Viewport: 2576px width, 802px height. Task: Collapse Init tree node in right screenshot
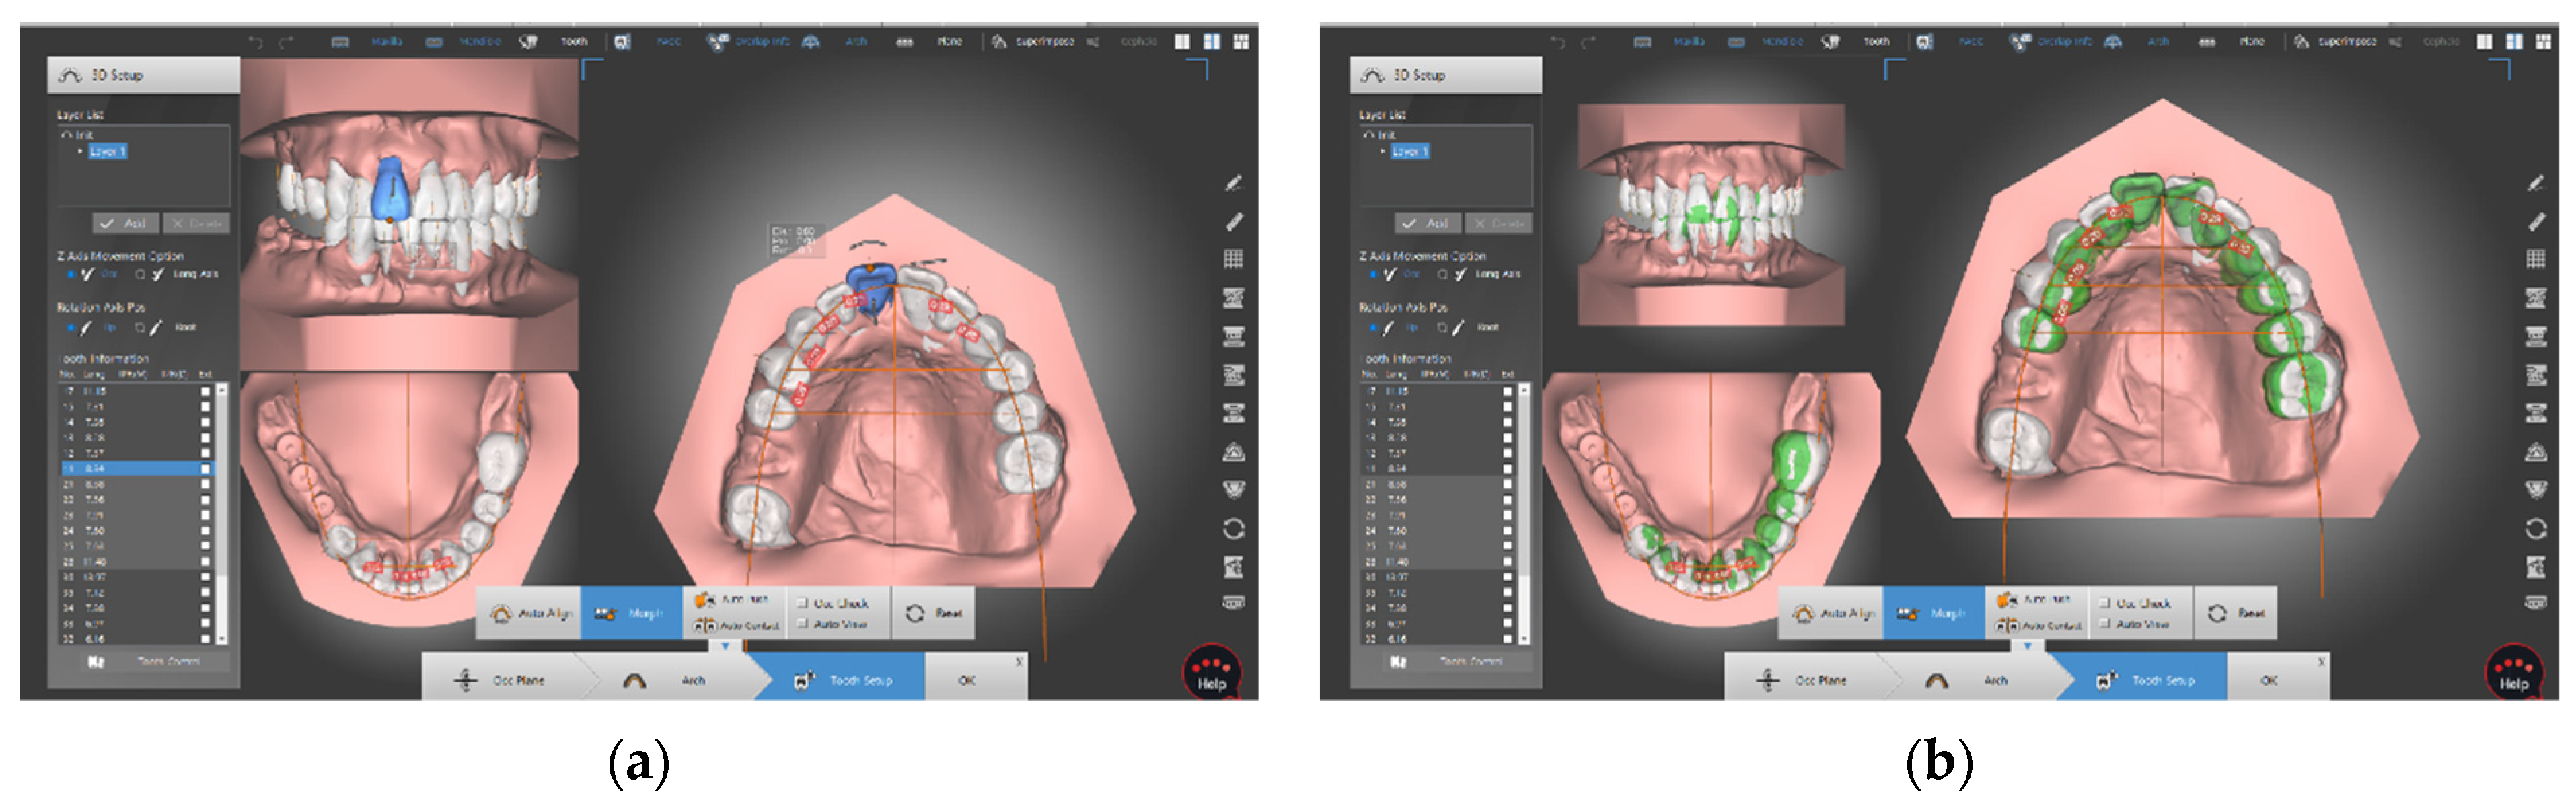pos(1368,135)
